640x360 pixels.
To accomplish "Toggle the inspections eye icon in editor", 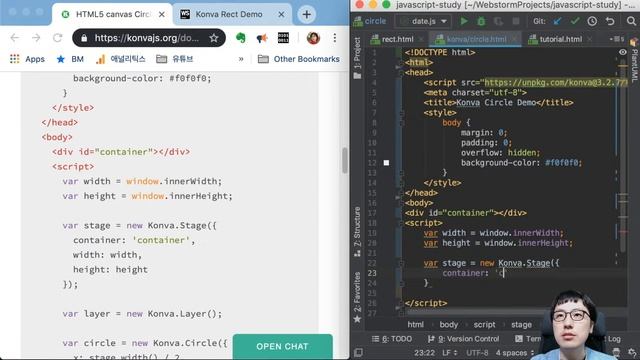I will (x=622, y=52).
